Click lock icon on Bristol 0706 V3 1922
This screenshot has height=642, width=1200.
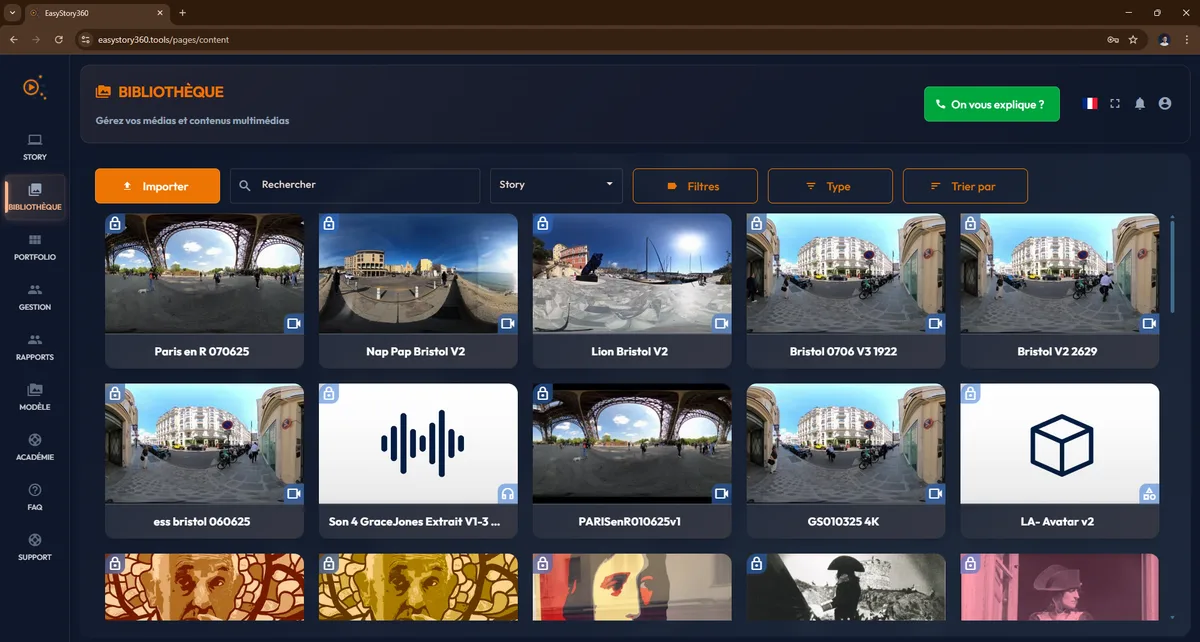[x=757, y=223]
